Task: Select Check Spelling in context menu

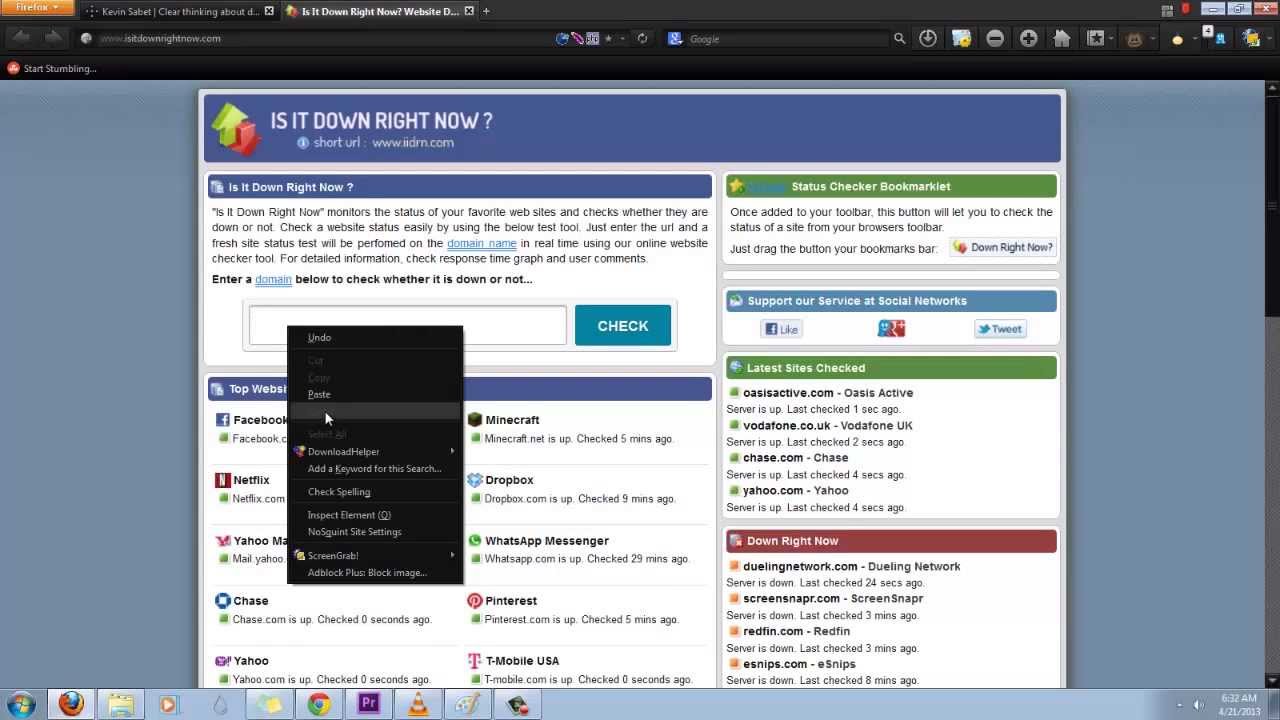Action: [x=374, y=491]
